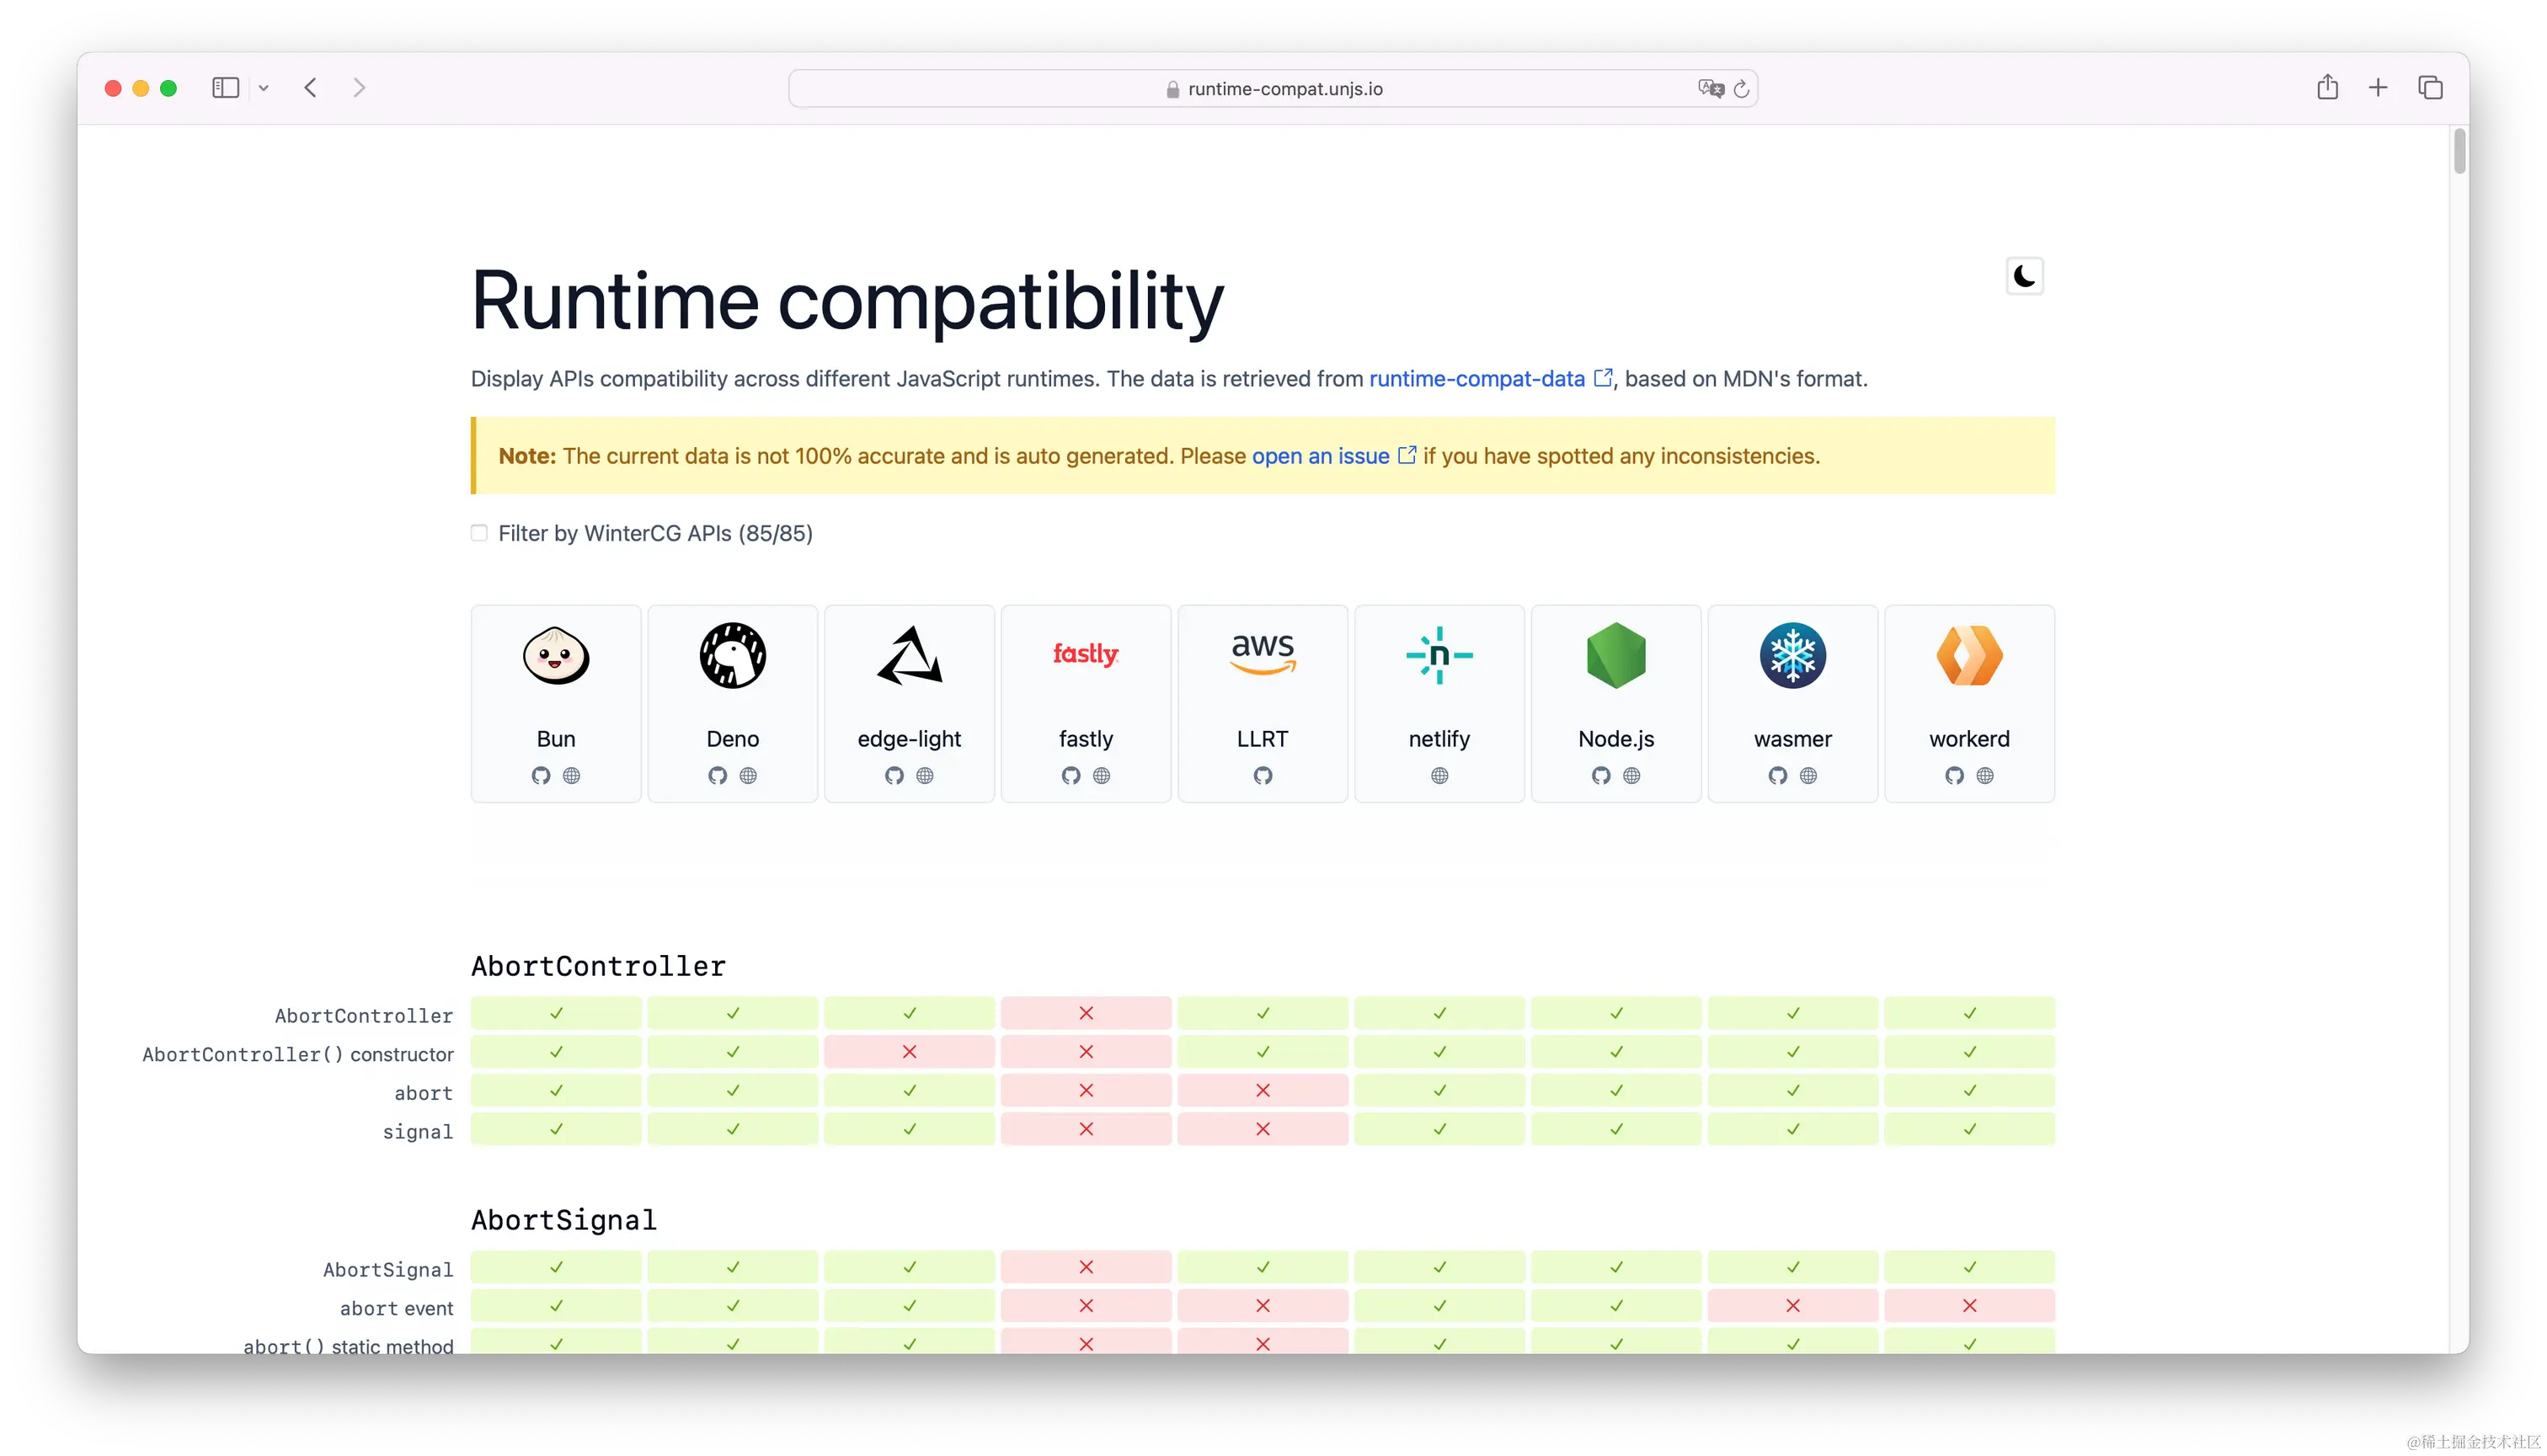Screen dimensions: 2547x1456
Task: Toggle dark mode with moon button
Action: point(2024,276)
